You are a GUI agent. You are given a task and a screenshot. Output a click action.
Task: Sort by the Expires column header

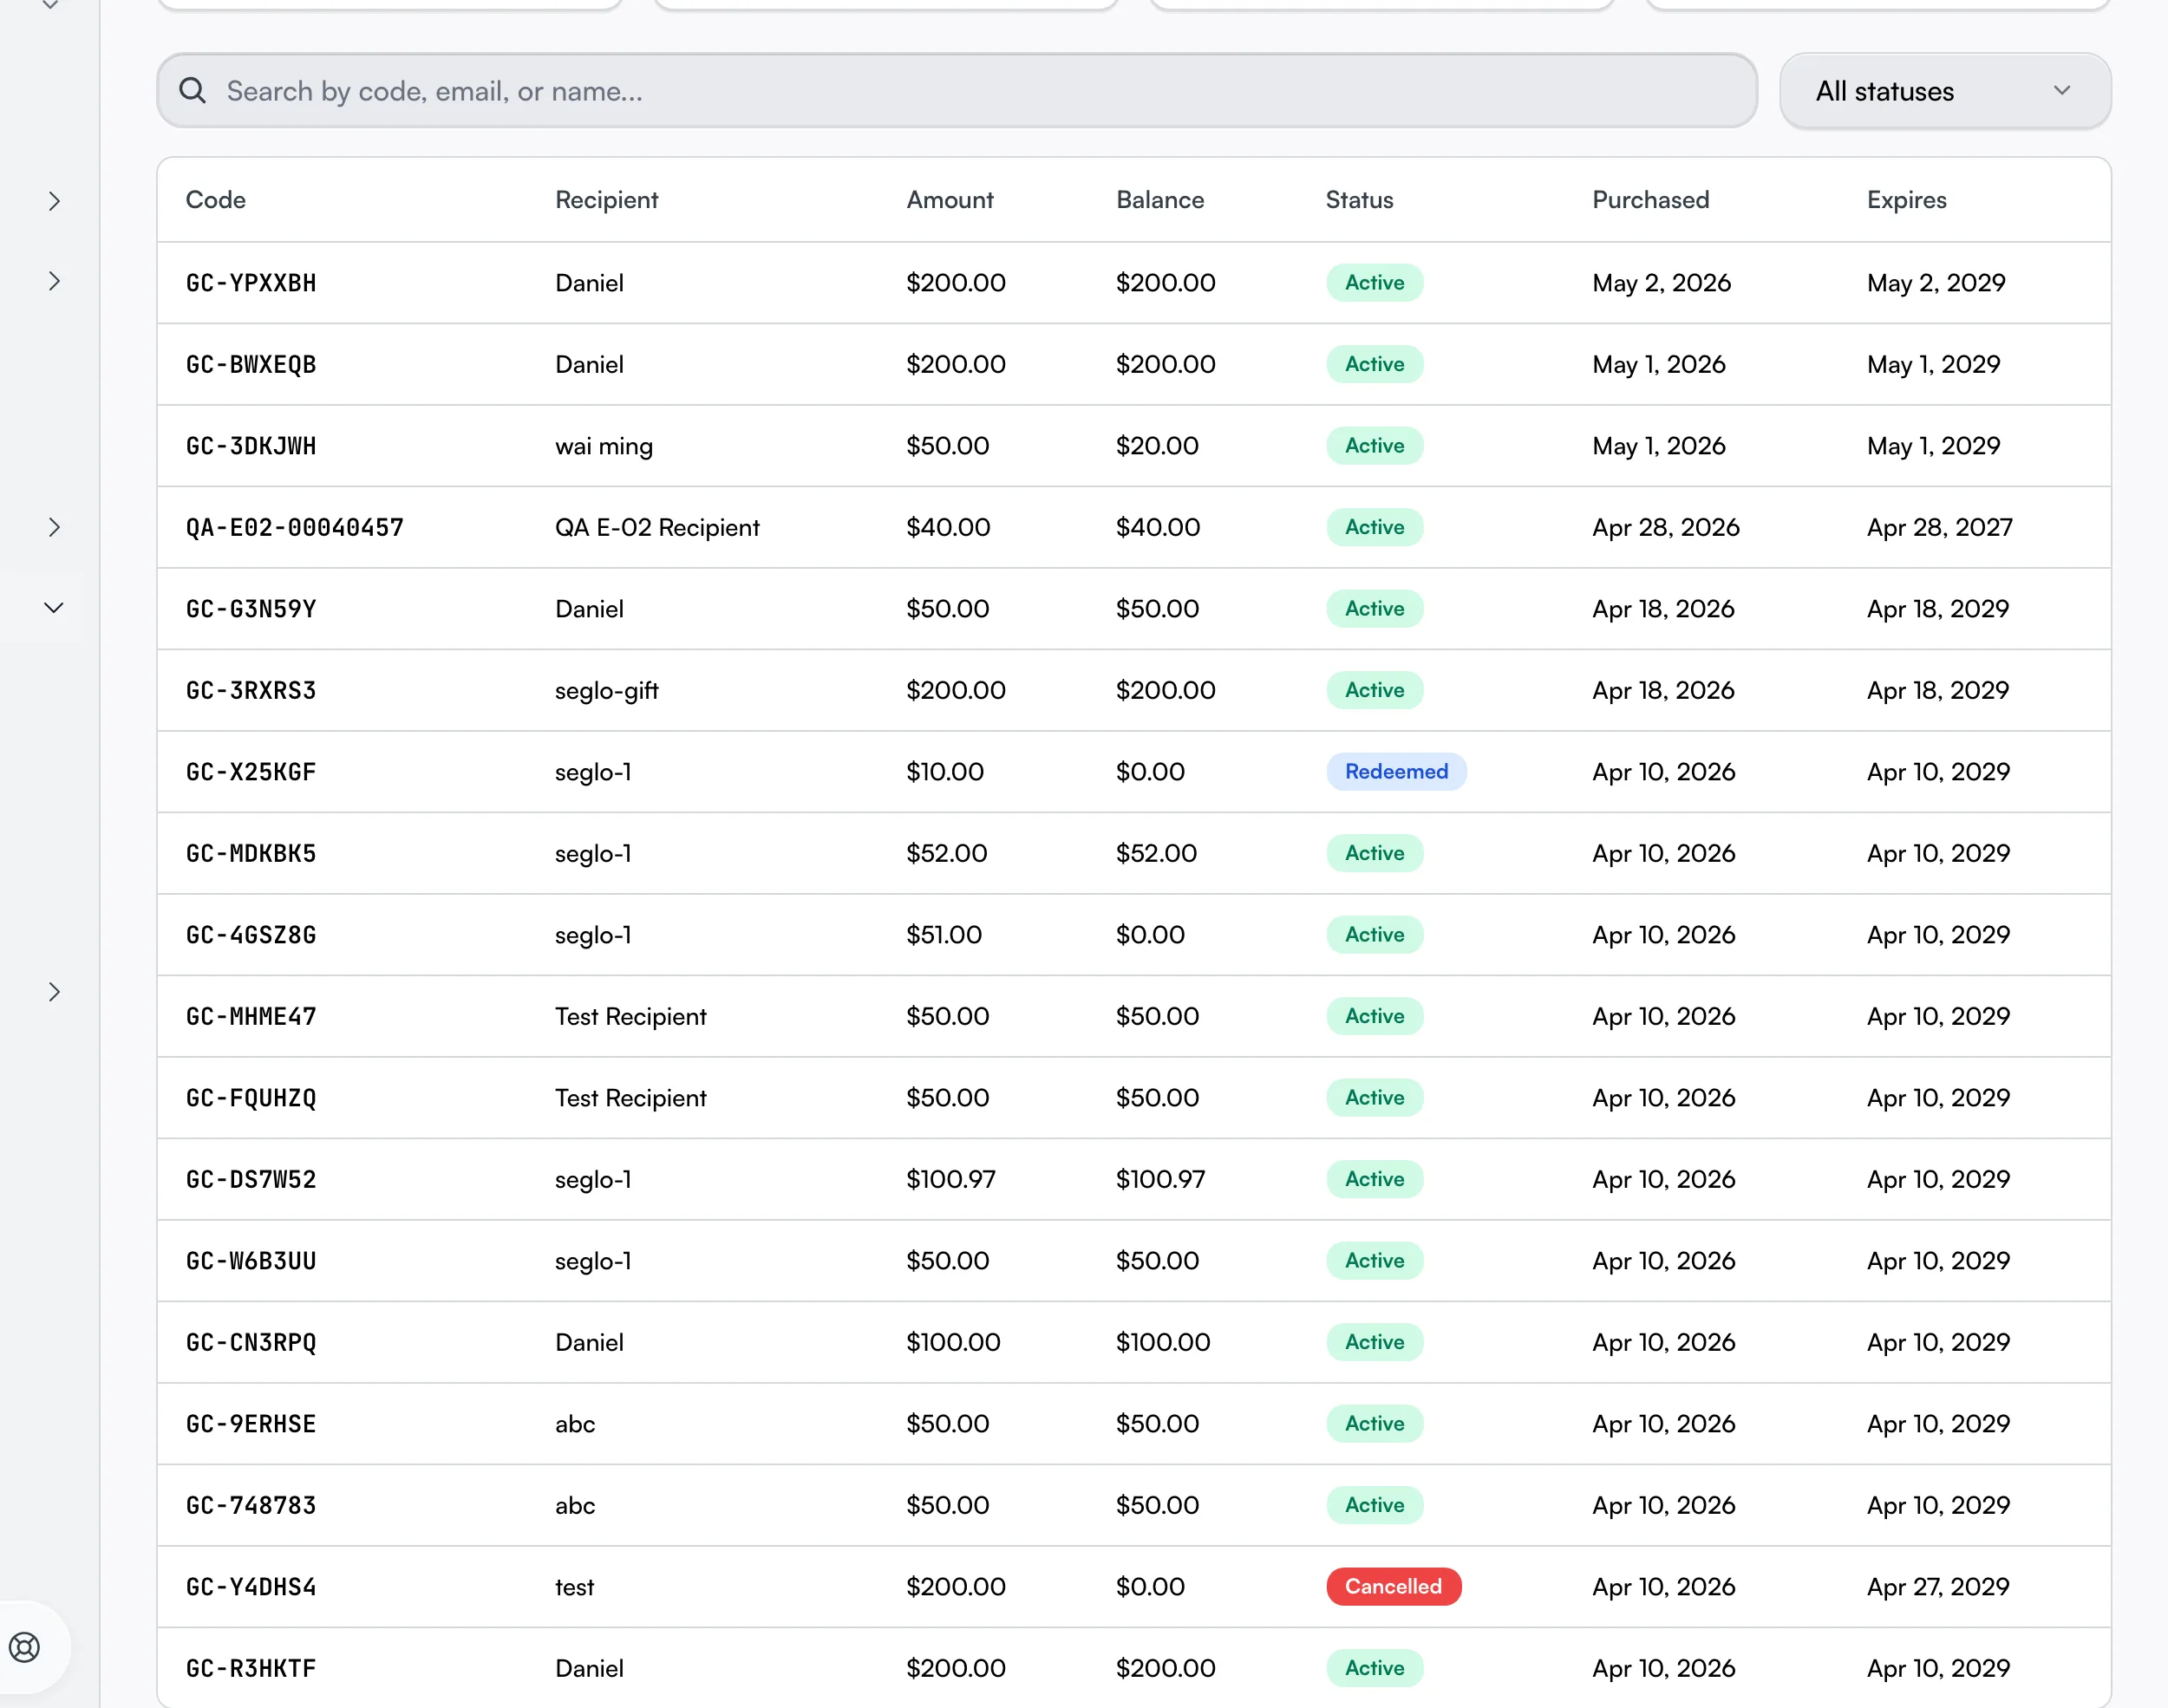click(x=1906, y=200)
